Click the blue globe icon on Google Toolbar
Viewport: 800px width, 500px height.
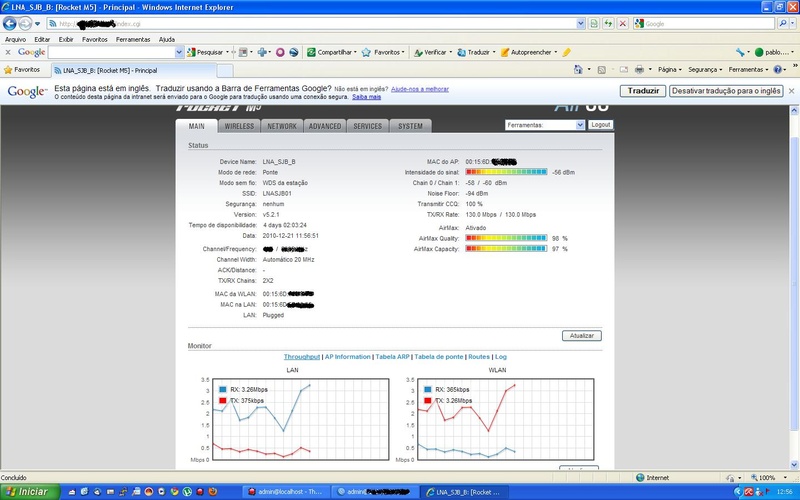(x=294, y=52)
